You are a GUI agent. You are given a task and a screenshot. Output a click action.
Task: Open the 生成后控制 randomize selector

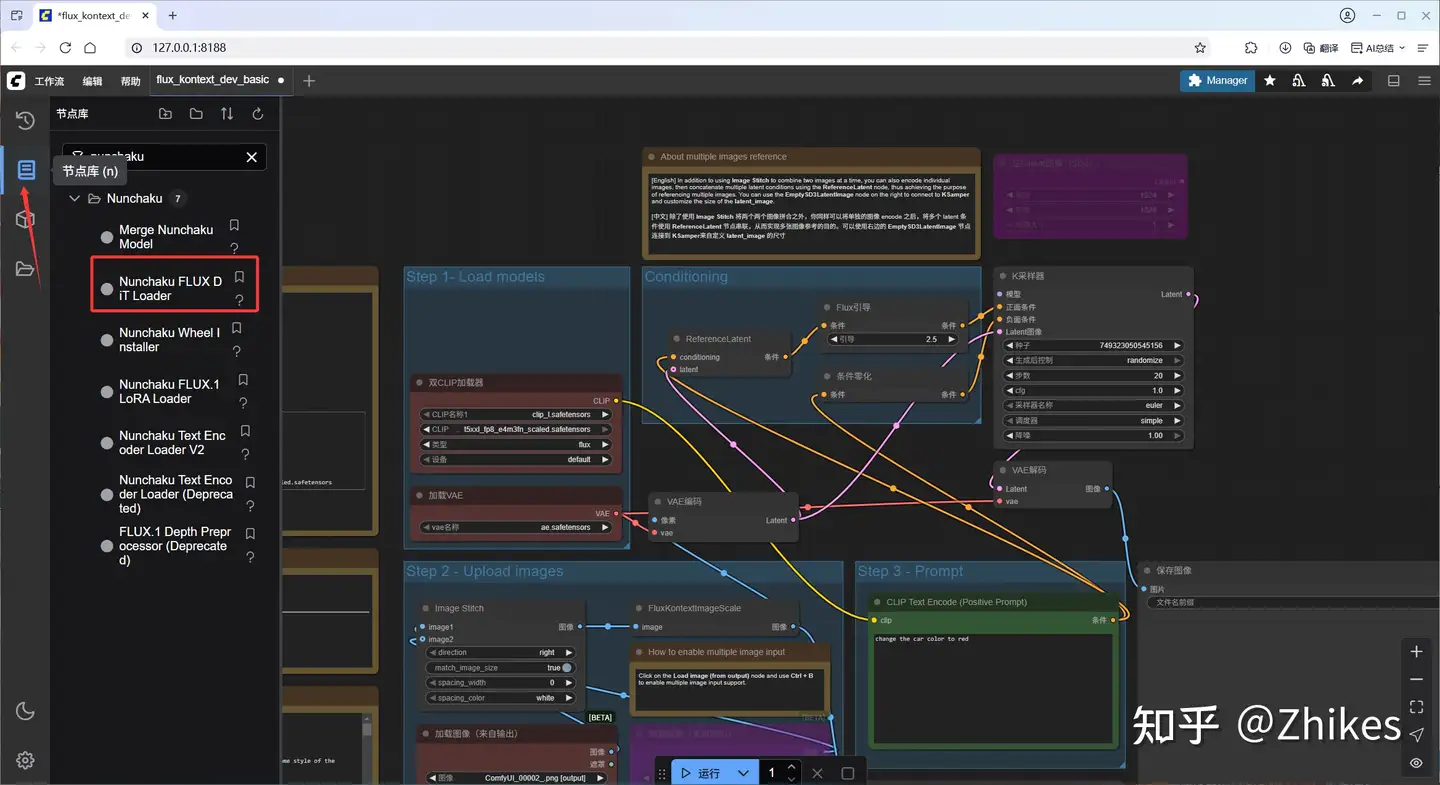(x=1093, y=360)
